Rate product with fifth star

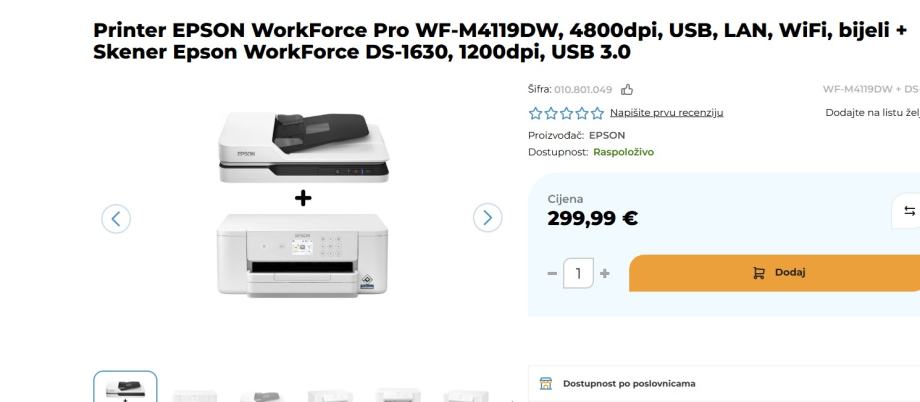coord(597,113)
